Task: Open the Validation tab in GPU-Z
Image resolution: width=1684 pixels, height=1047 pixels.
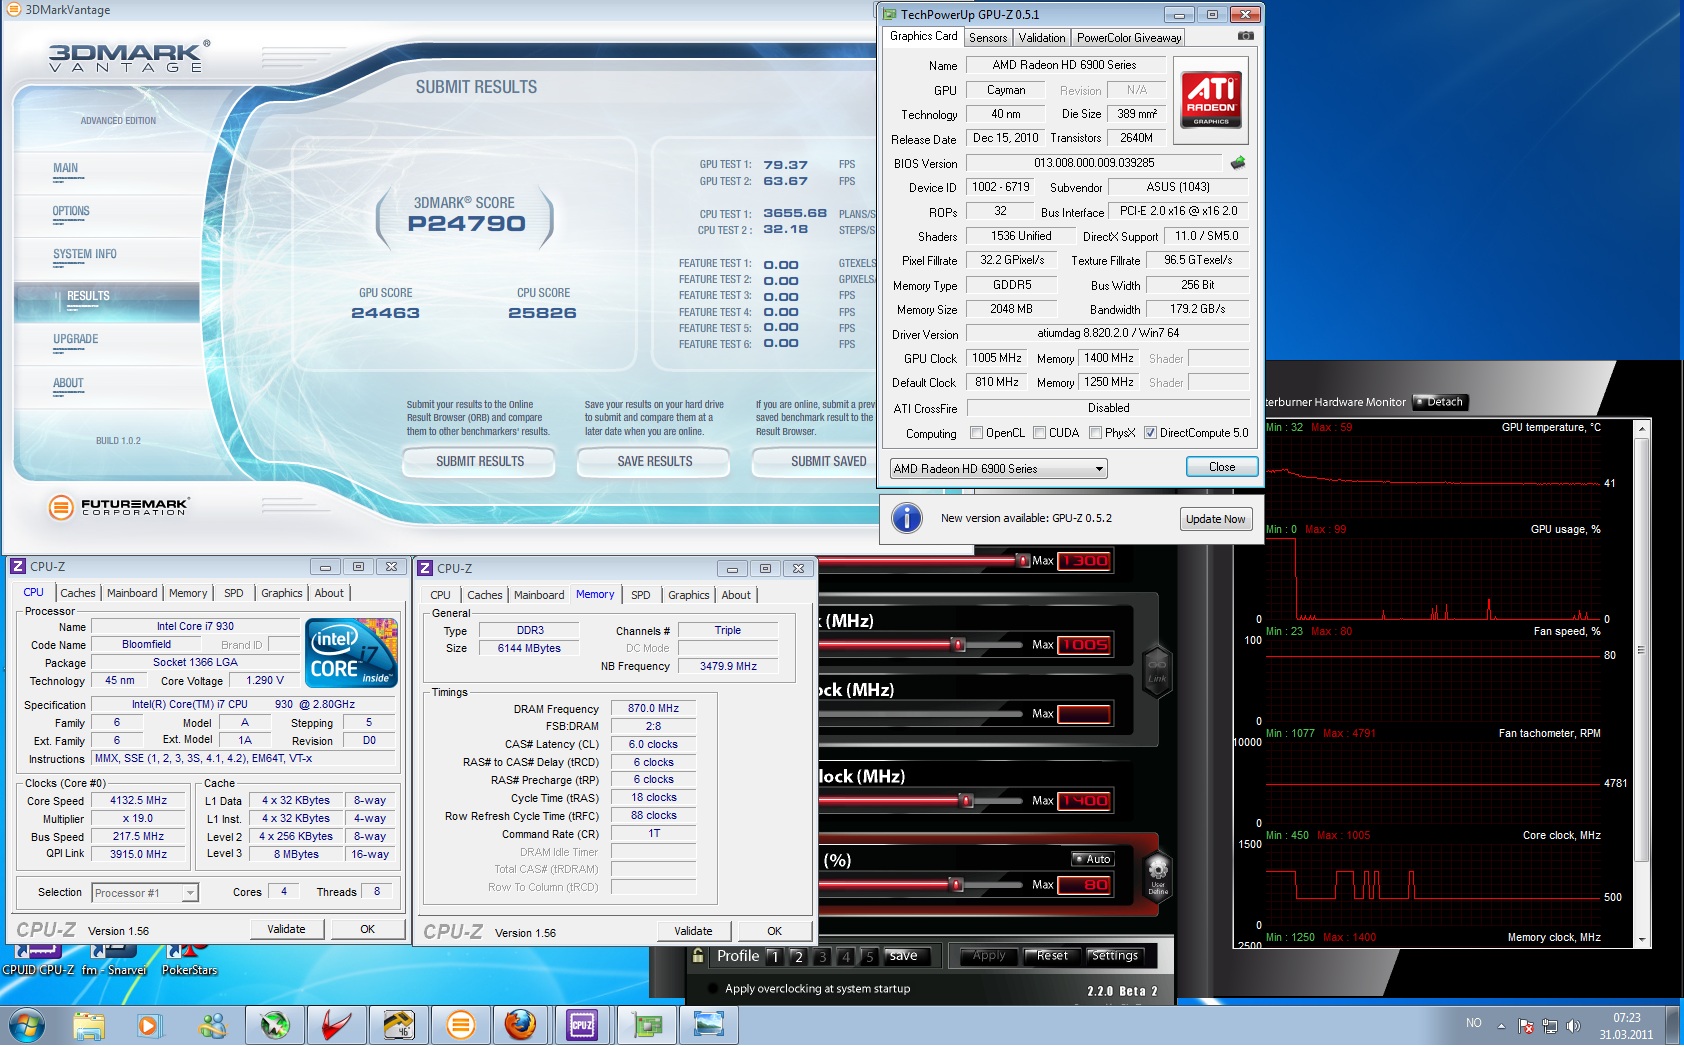Action: pos(1042,38)
